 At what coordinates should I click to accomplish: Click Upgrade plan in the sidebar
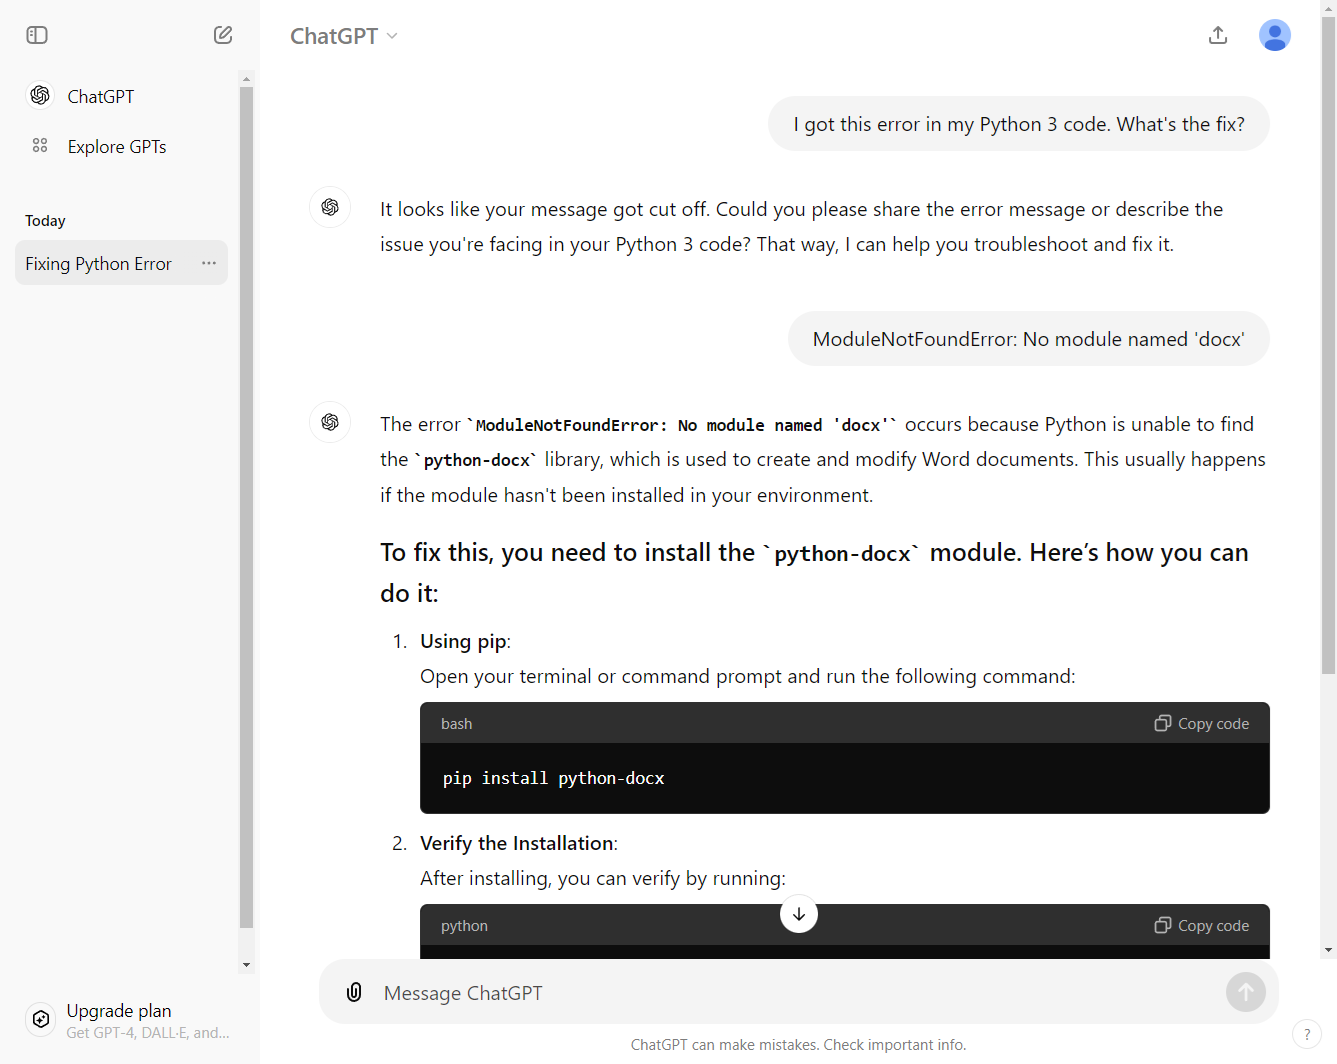(x=119, y=1011)
